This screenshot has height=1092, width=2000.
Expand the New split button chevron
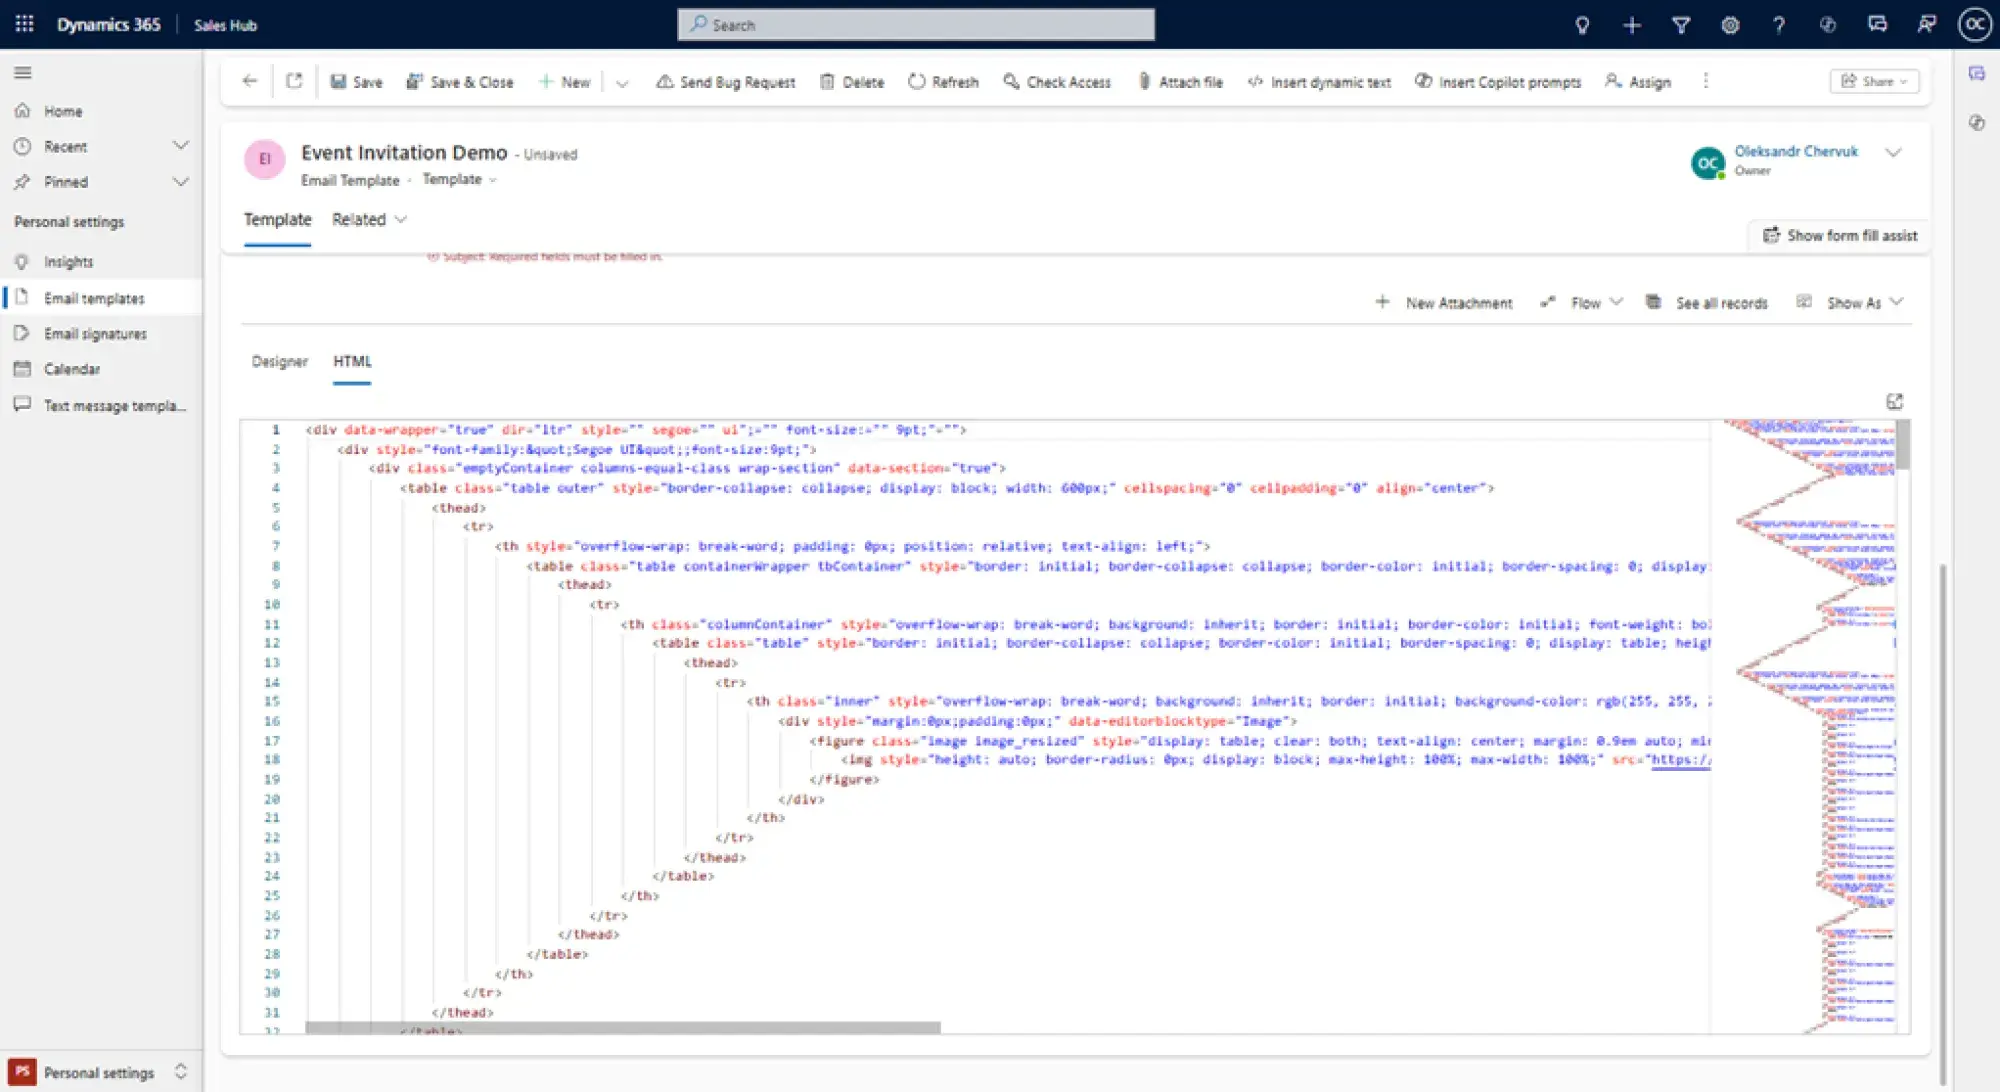[622, 83]
